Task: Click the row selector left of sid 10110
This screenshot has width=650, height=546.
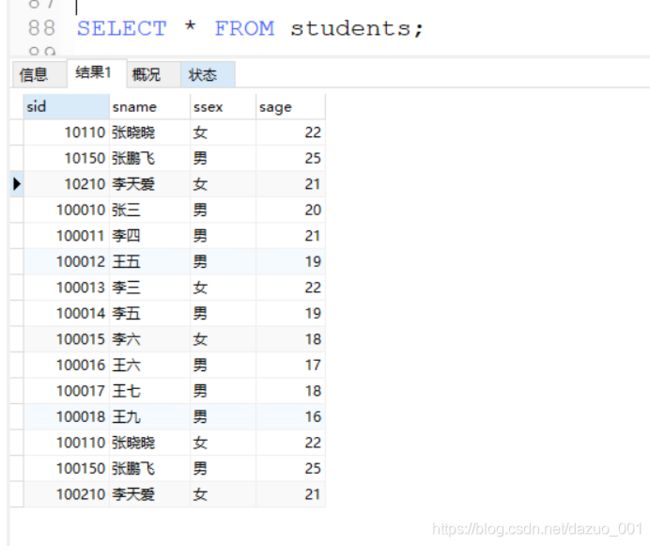Action: (17, 132)
